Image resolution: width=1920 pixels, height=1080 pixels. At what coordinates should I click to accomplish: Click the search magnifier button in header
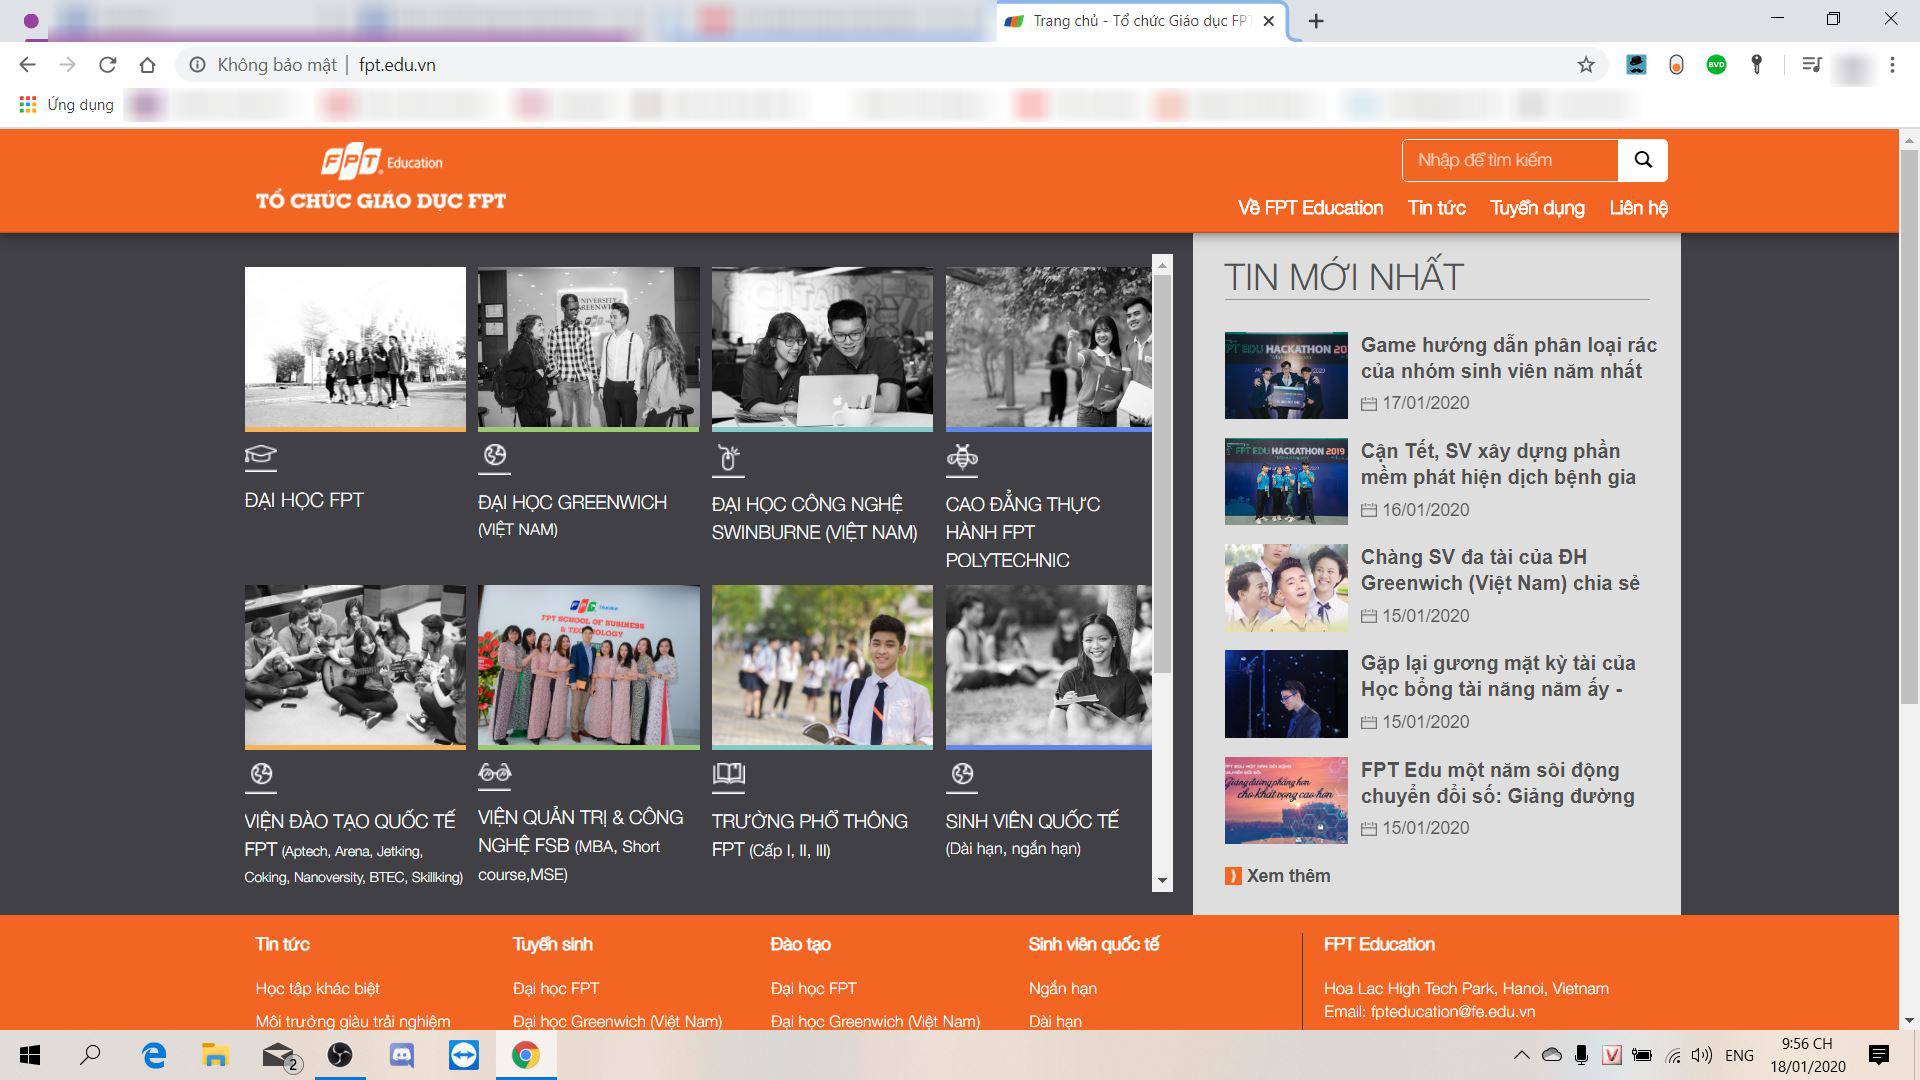click(x=1643, y=160)
